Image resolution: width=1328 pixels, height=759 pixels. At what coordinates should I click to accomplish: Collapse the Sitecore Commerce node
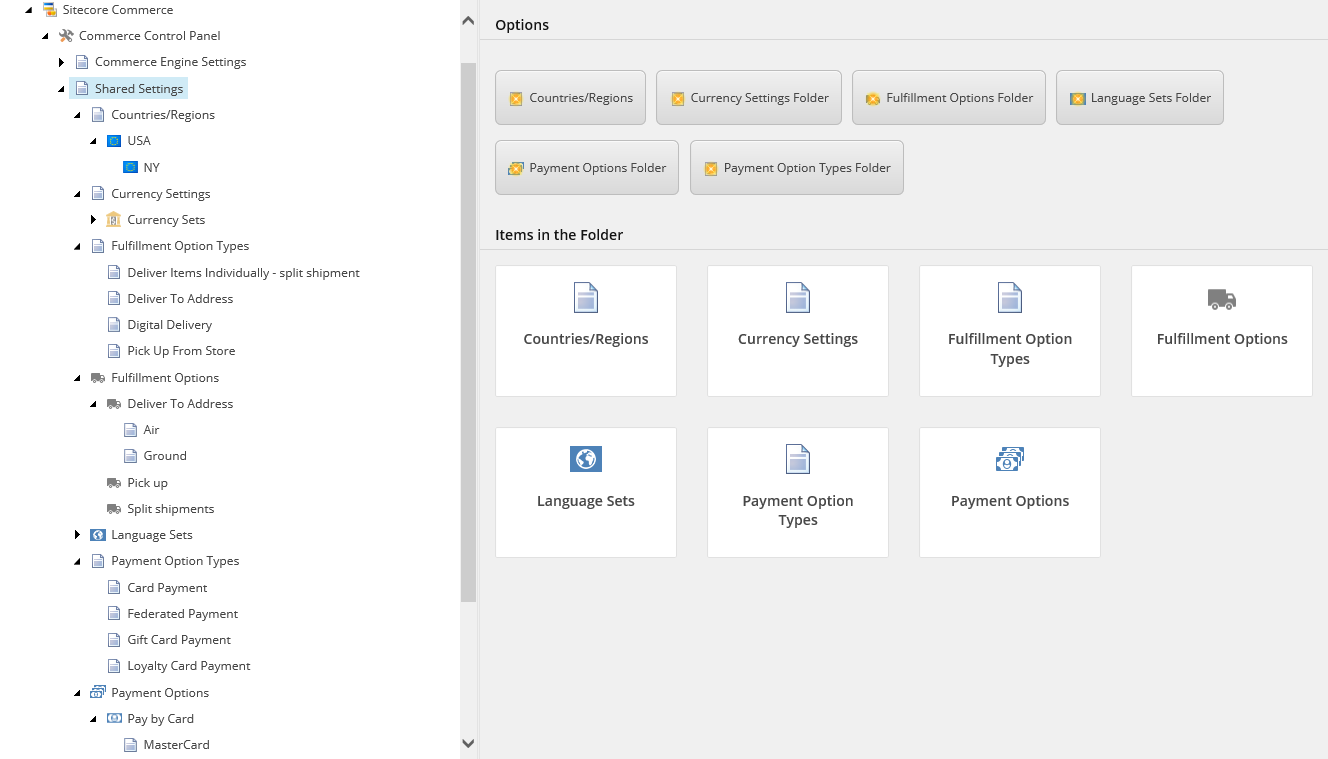pyautogui.click(x=28, y=10)
